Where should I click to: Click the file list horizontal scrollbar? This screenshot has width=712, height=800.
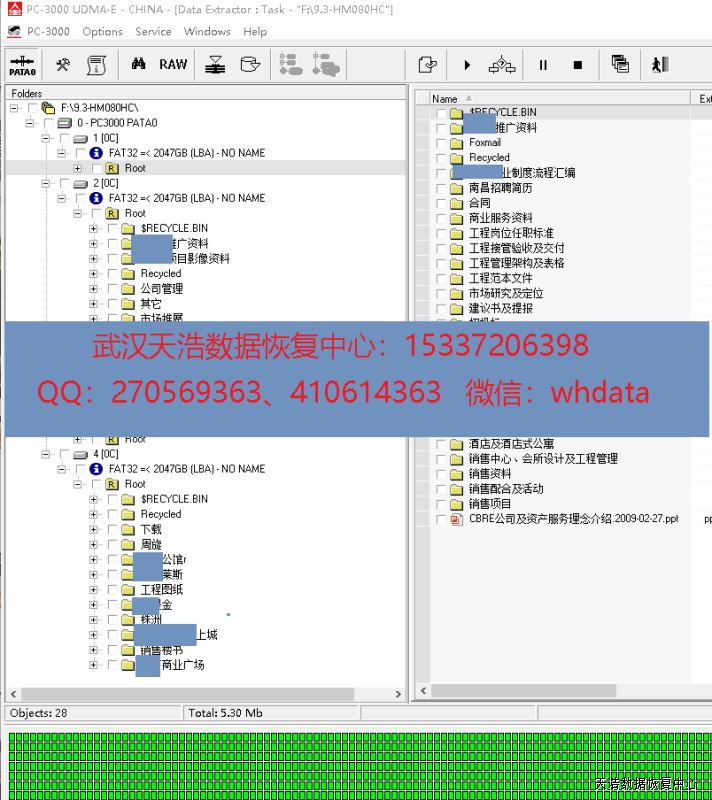point(560,691)
